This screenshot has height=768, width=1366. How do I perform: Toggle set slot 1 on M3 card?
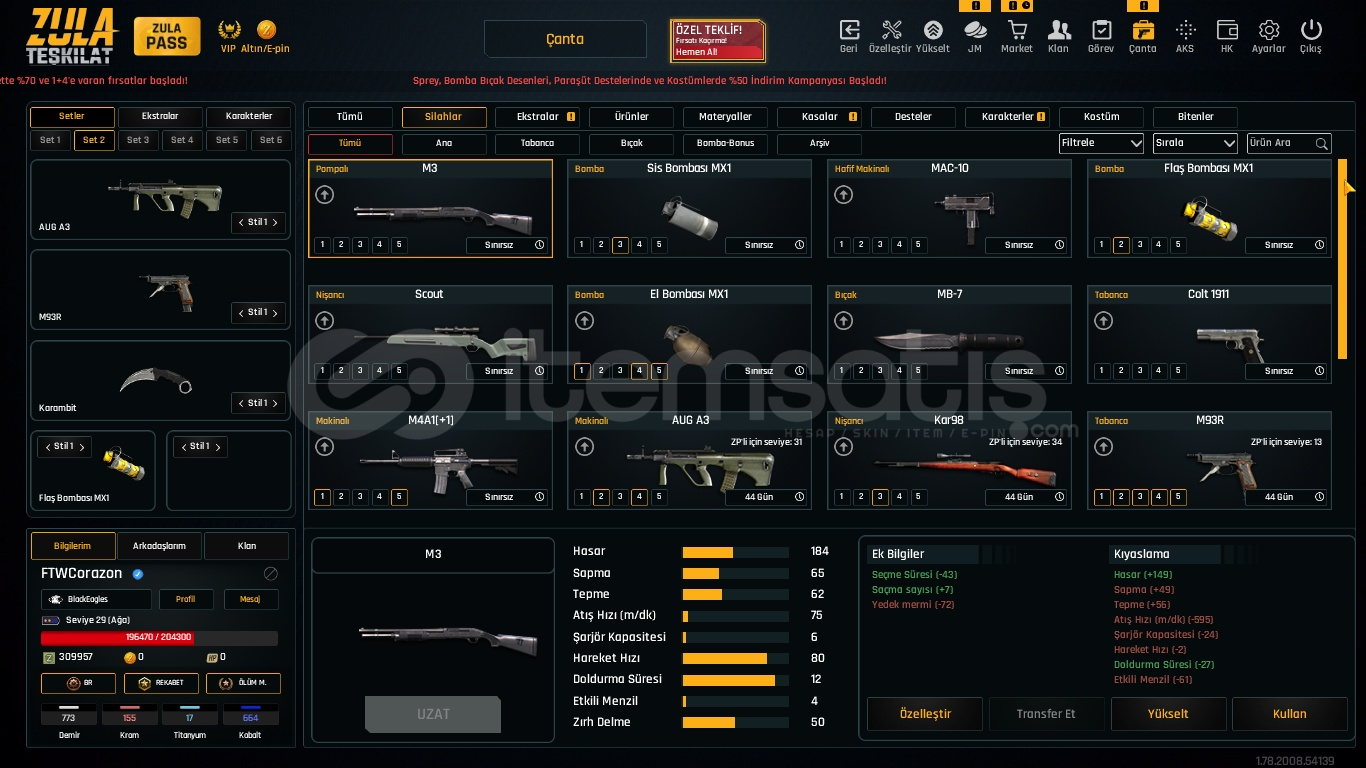click(x=322, y=245)
